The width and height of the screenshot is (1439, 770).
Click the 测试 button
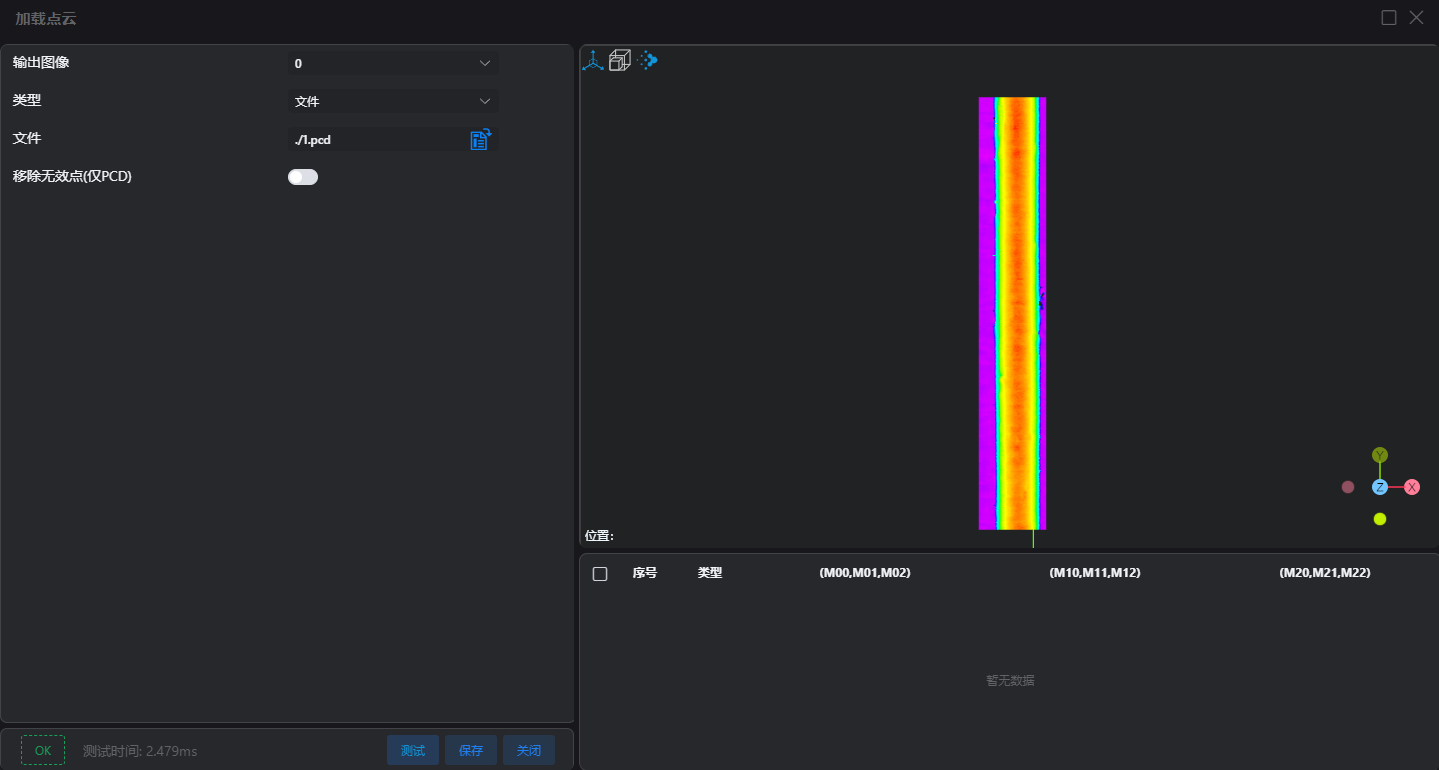click(413, 750)
